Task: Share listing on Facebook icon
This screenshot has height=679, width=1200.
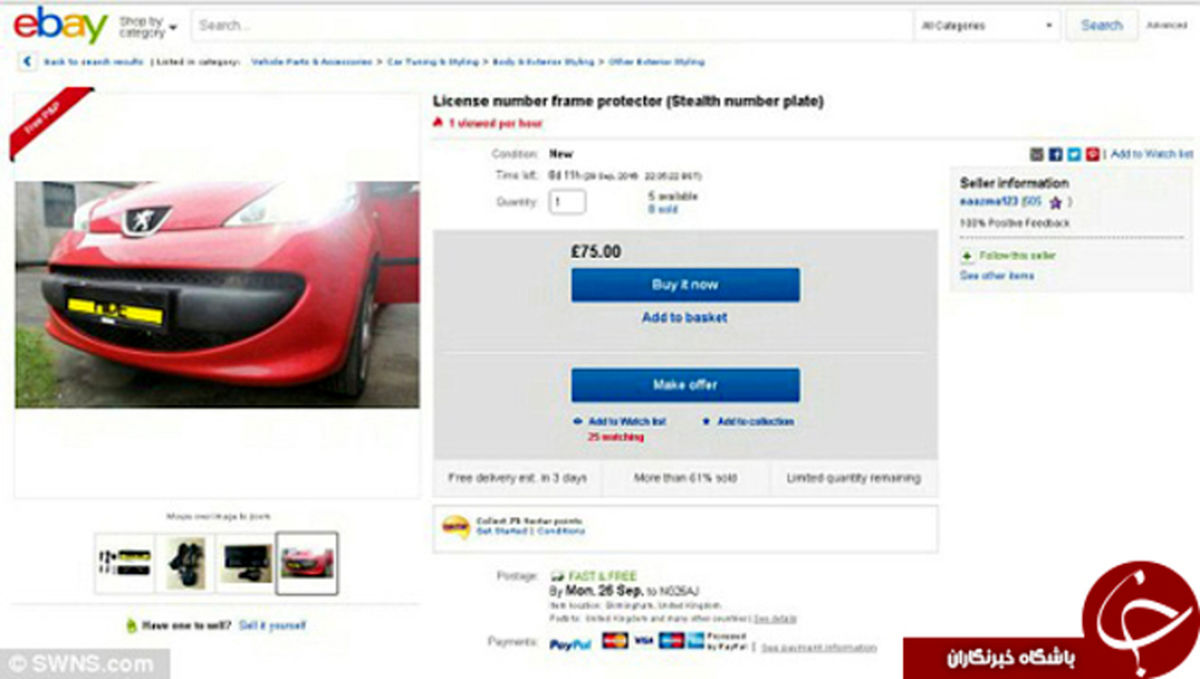Action: click(1055, 154)
